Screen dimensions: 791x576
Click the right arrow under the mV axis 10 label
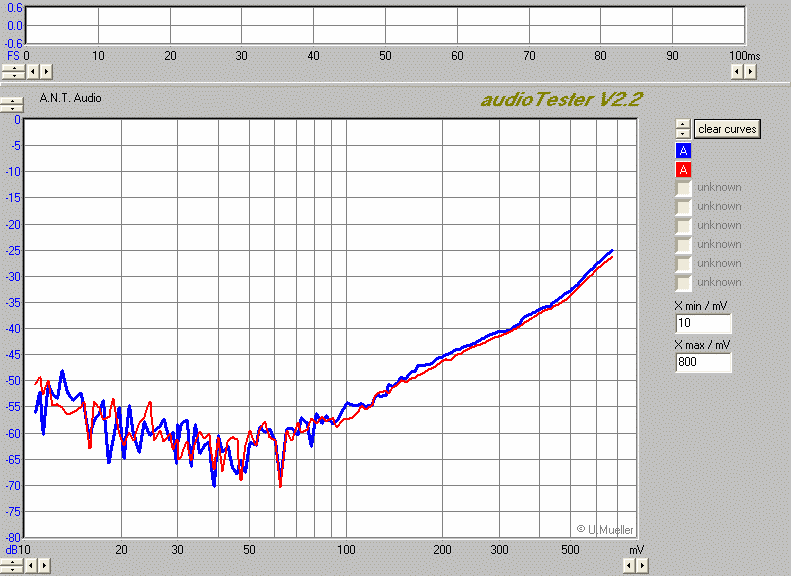(44, 565)
